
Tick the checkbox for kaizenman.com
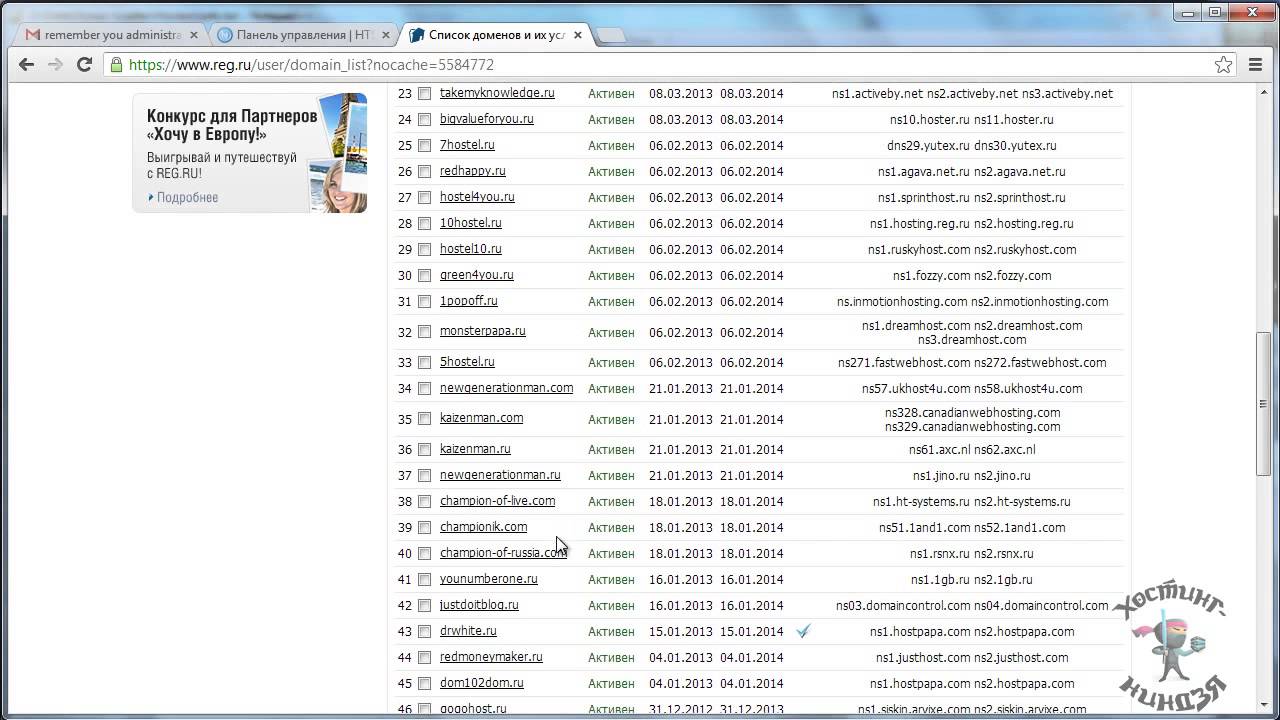[424, 418]
